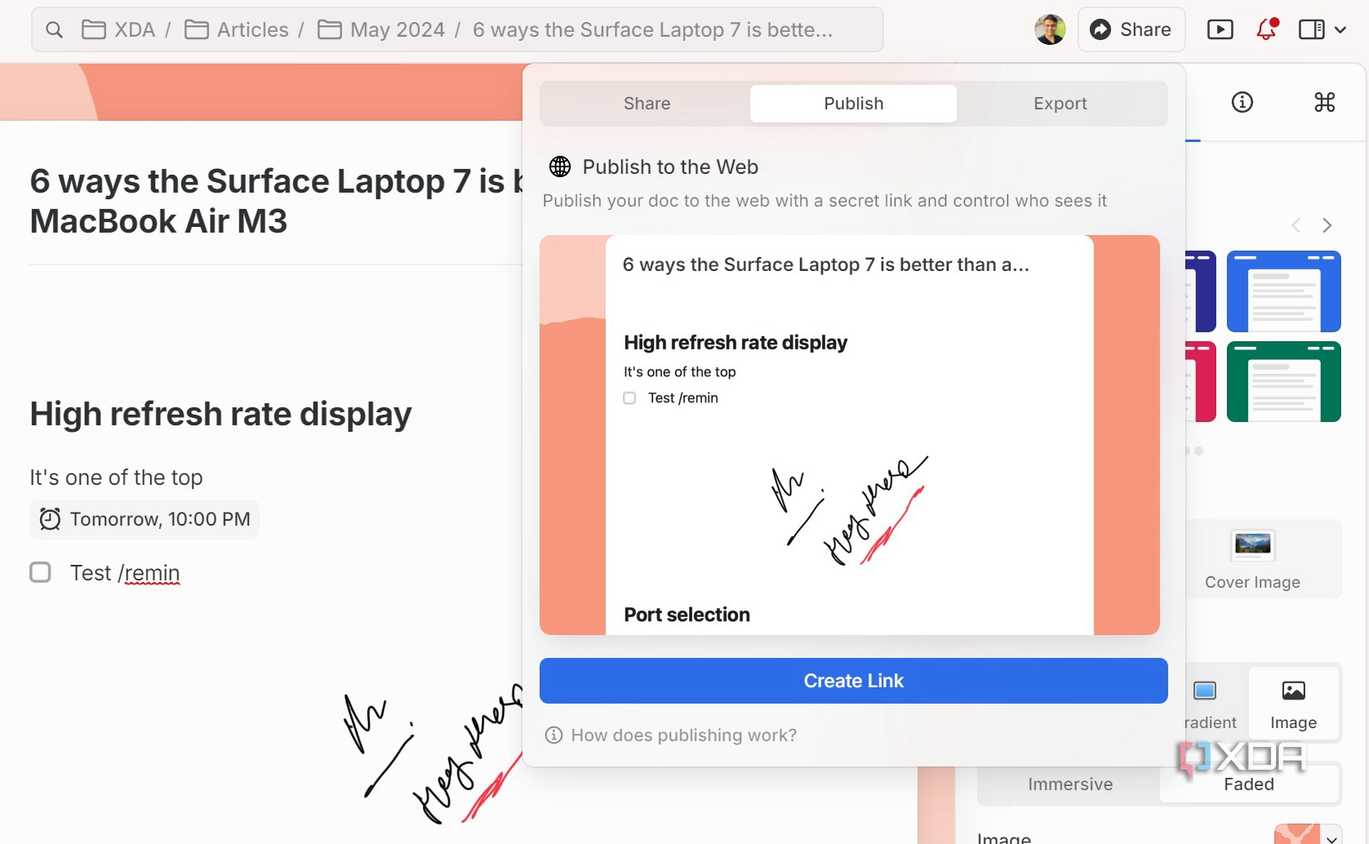The height and width of the screenshot is (844, 1369).
Task: Switch to the Share tab in popup
Action: click(x=647, y=103)
